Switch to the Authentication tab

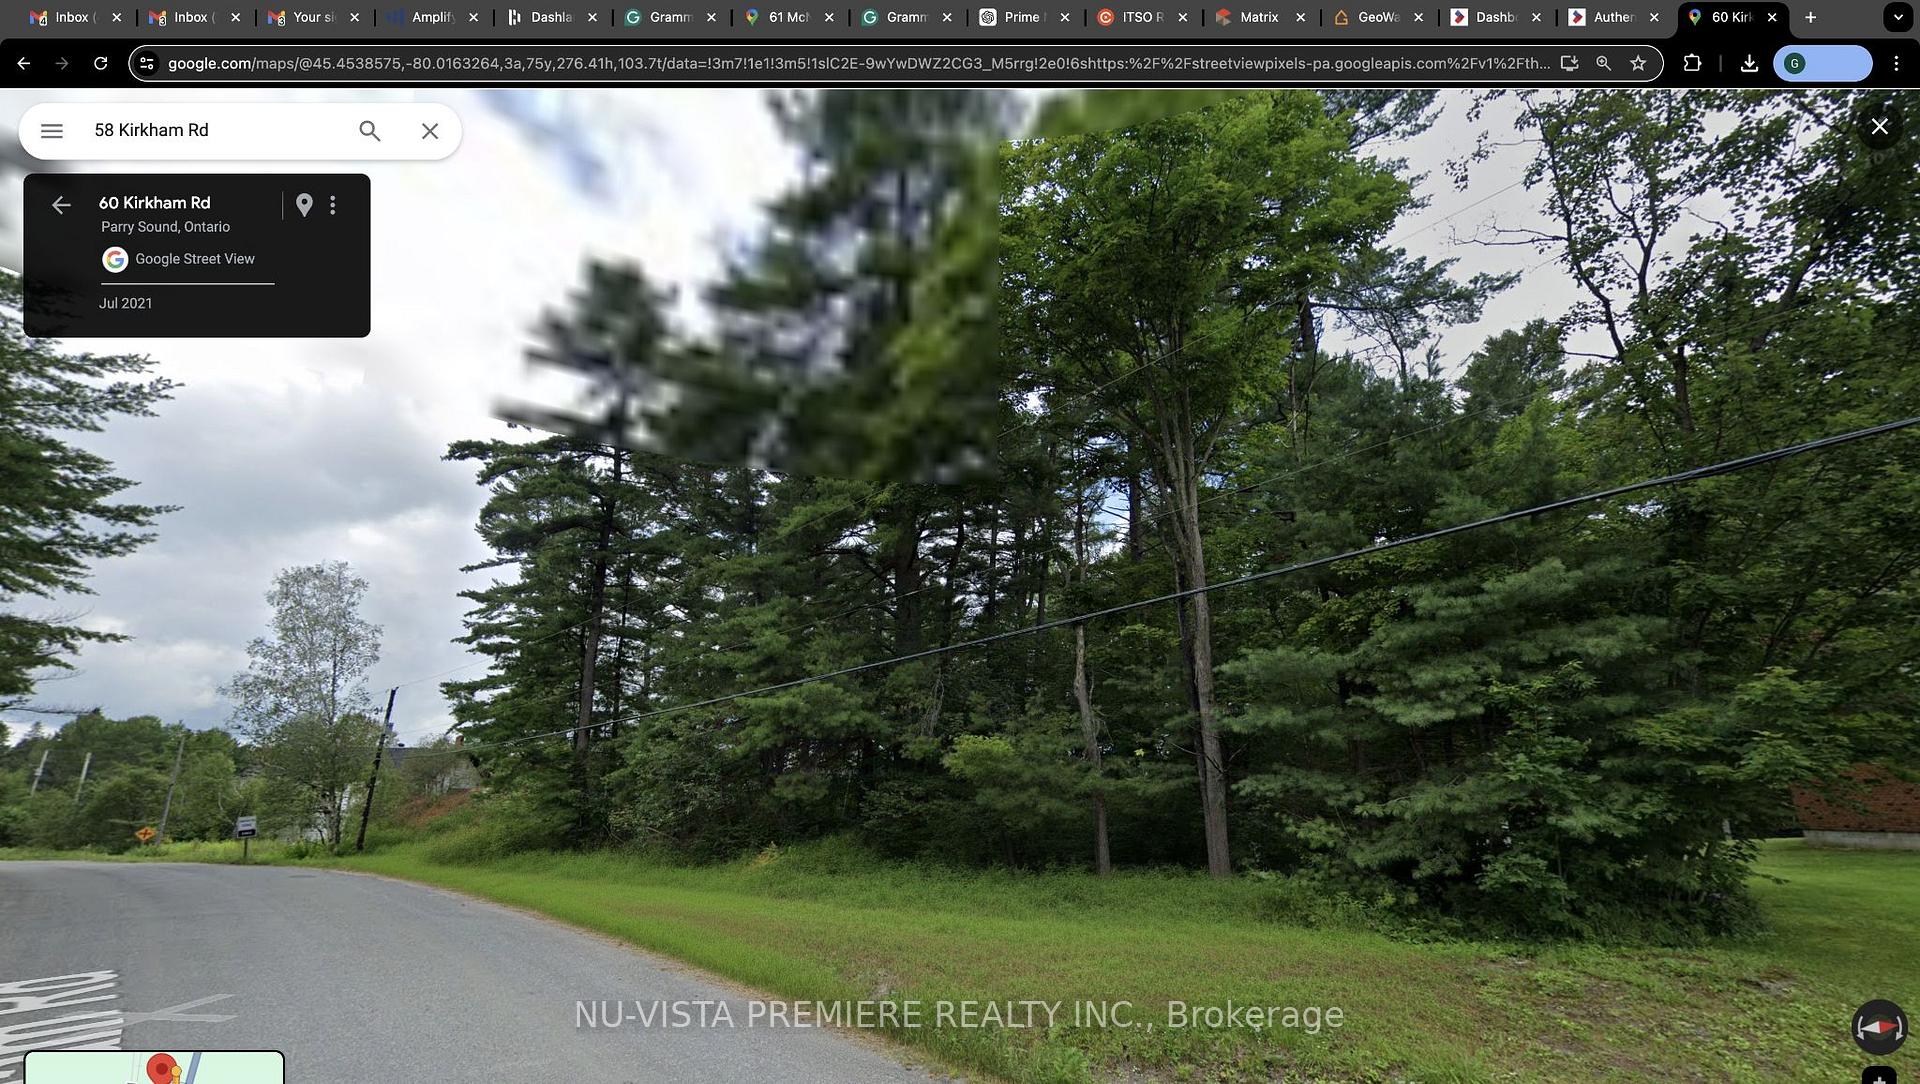(x=1612, y=17)
